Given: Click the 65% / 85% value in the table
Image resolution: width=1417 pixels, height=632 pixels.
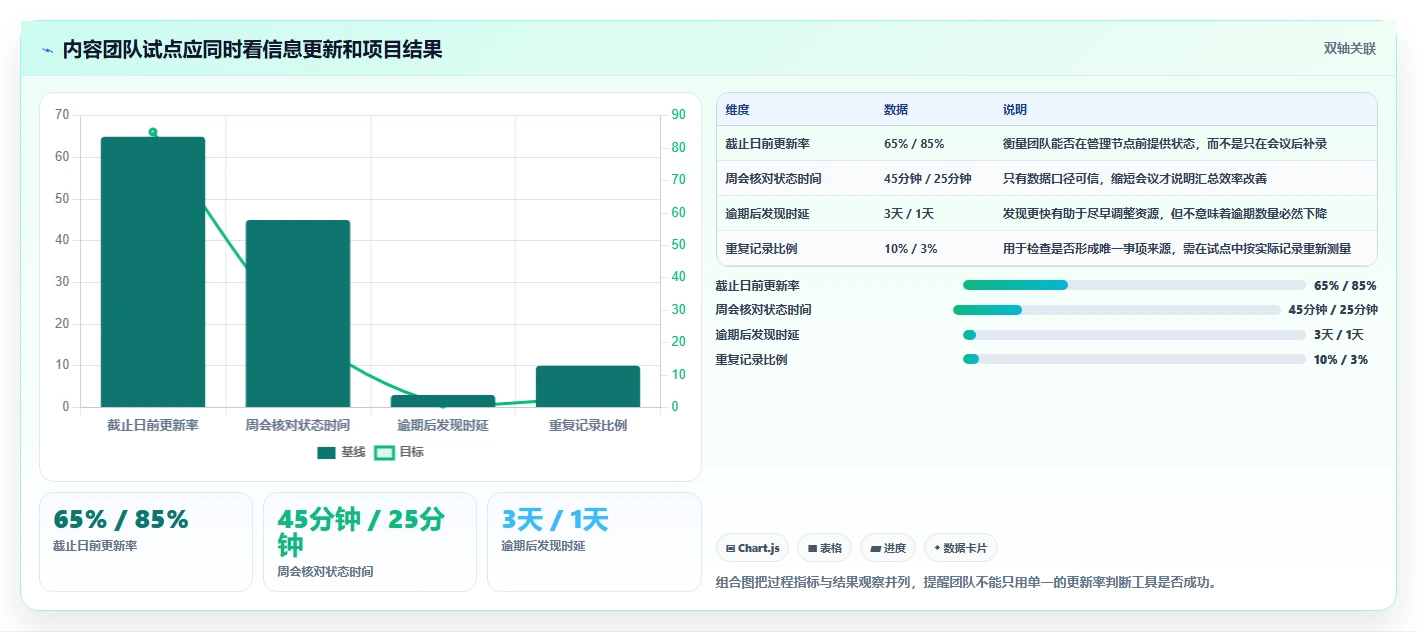Looking at the screenshot, I should point(914,144).
